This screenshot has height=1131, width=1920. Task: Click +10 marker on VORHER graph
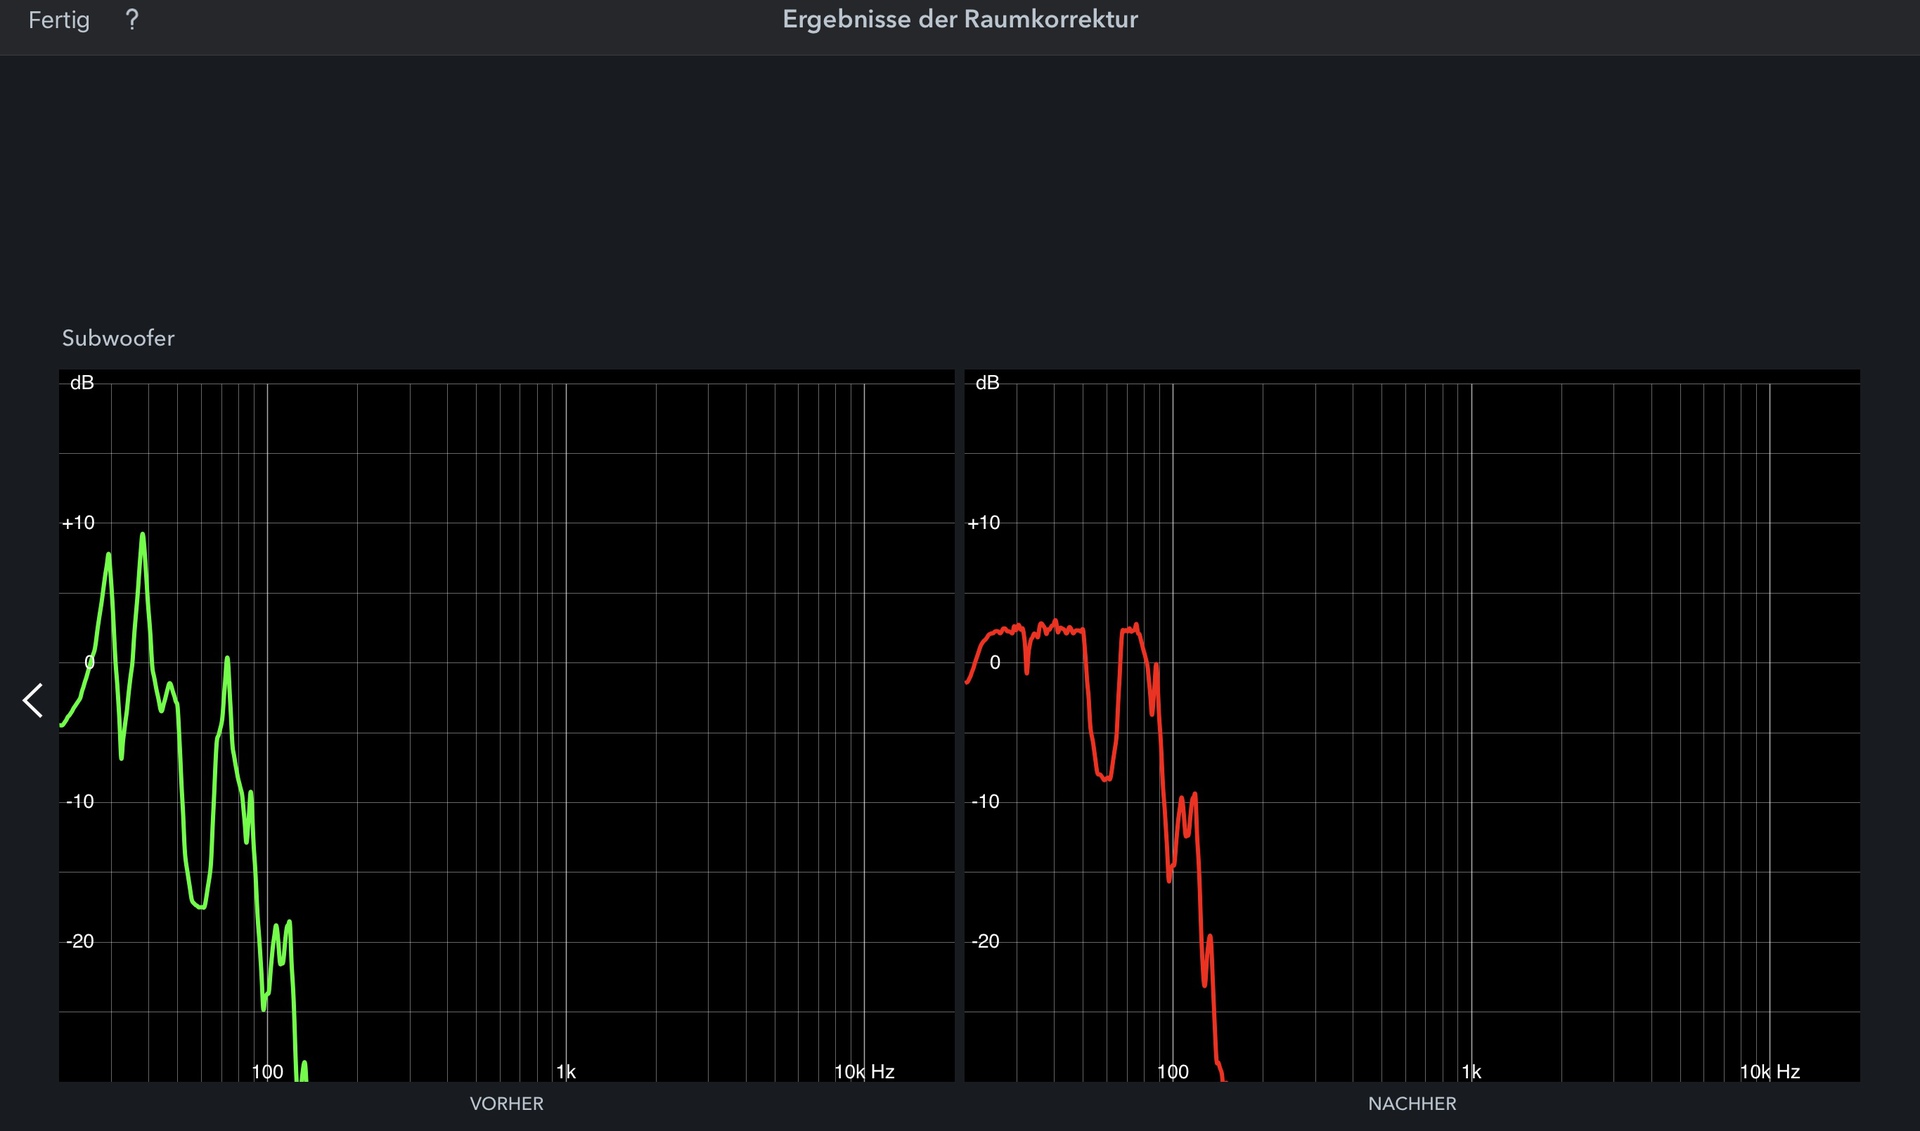tap(79, 523)
